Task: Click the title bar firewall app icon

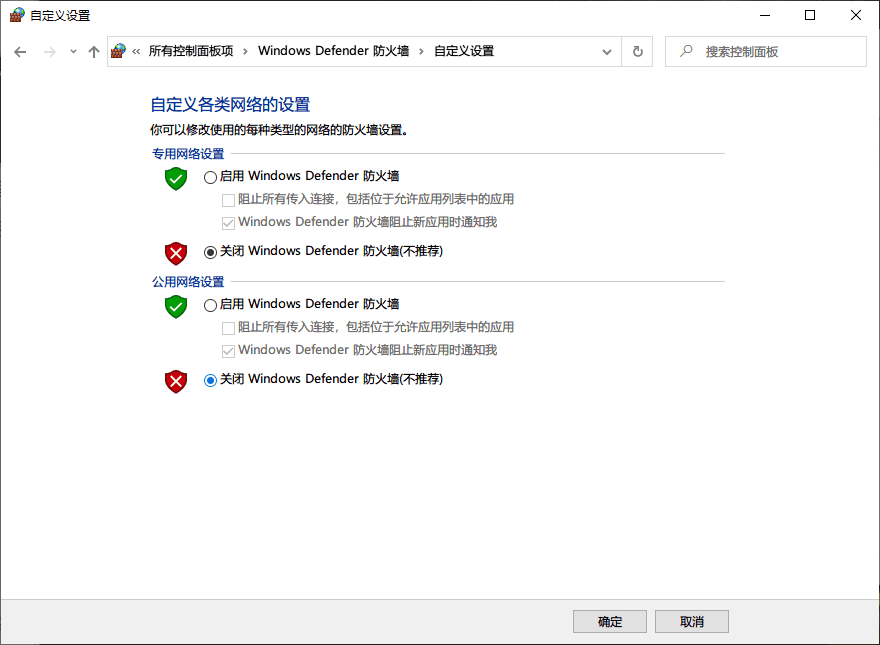Action: 17,15
